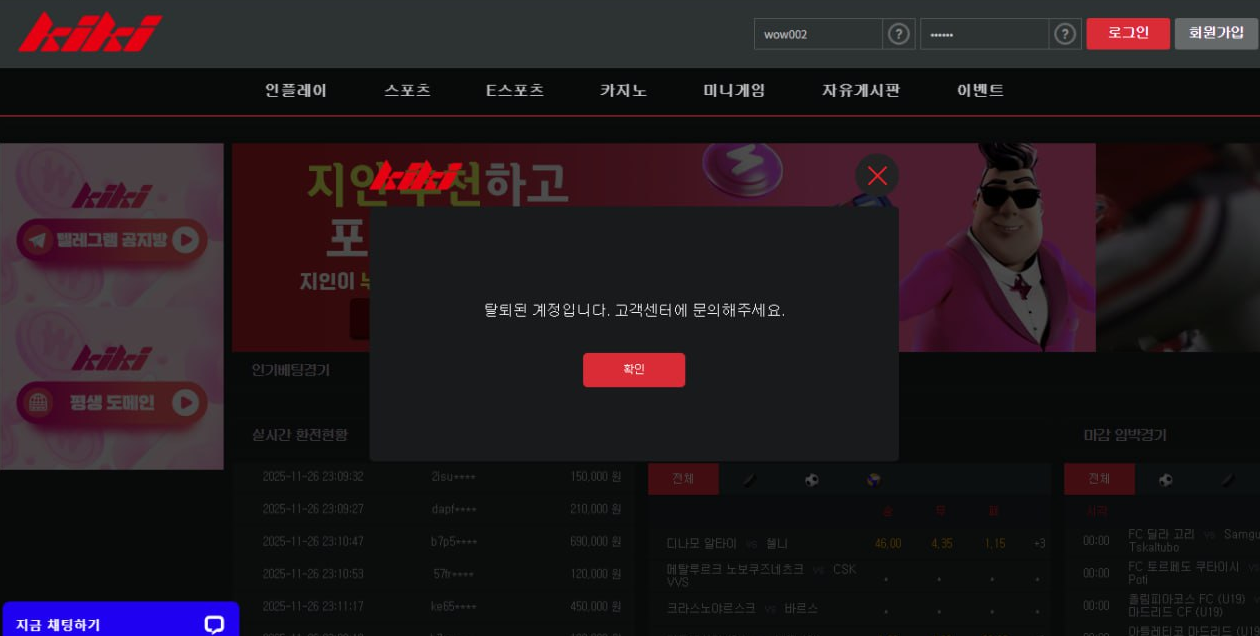
Task: Select the volleyball sport filter icon
Action: [x=873, y=479]
